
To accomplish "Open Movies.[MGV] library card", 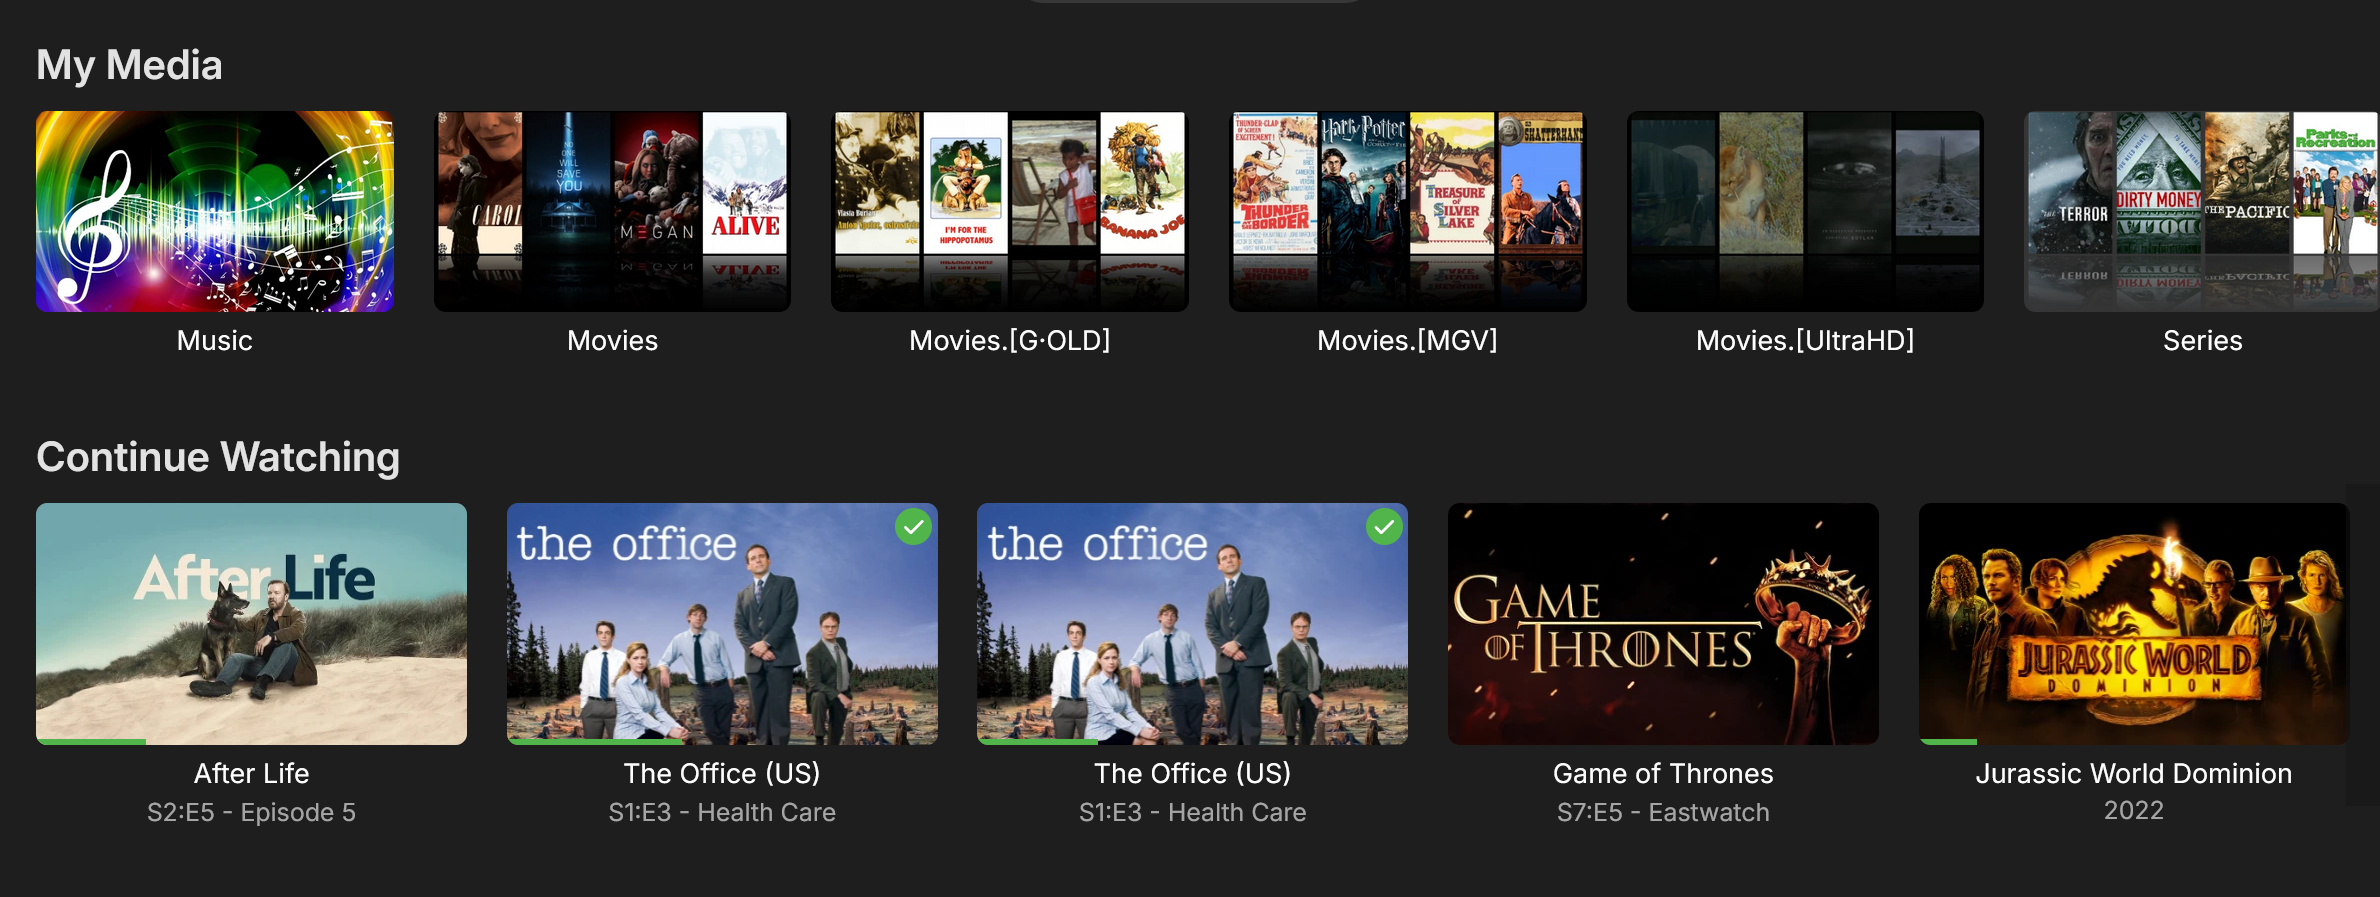I will [x=1408, y=211].
